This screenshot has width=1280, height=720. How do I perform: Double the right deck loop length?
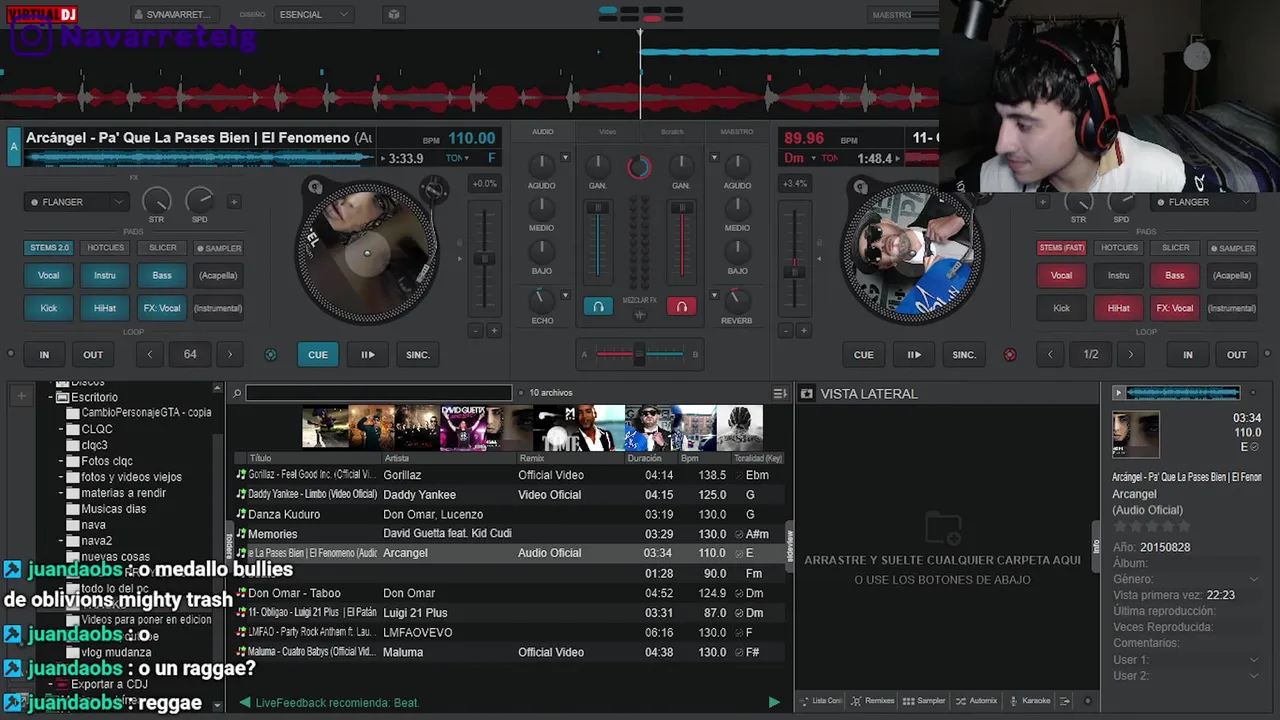1131,354
